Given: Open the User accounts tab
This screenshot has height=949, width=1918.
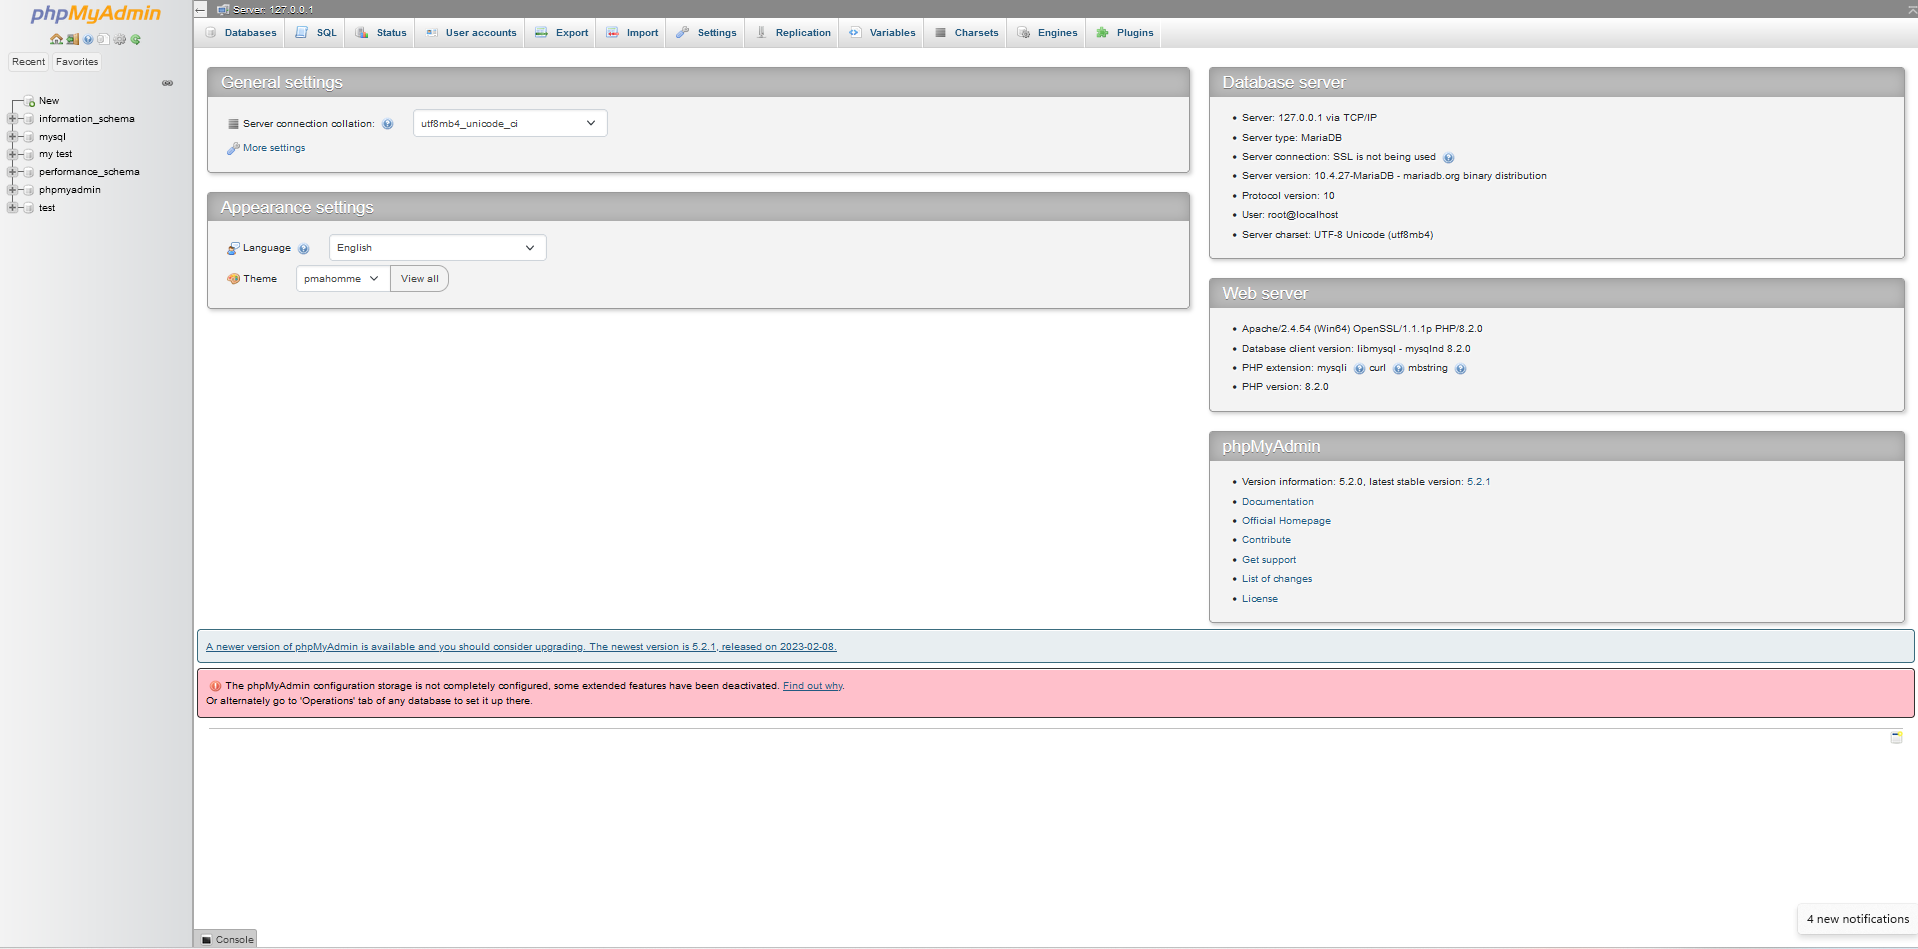Looking at the screenshot, I should click(x=470, y=33).
